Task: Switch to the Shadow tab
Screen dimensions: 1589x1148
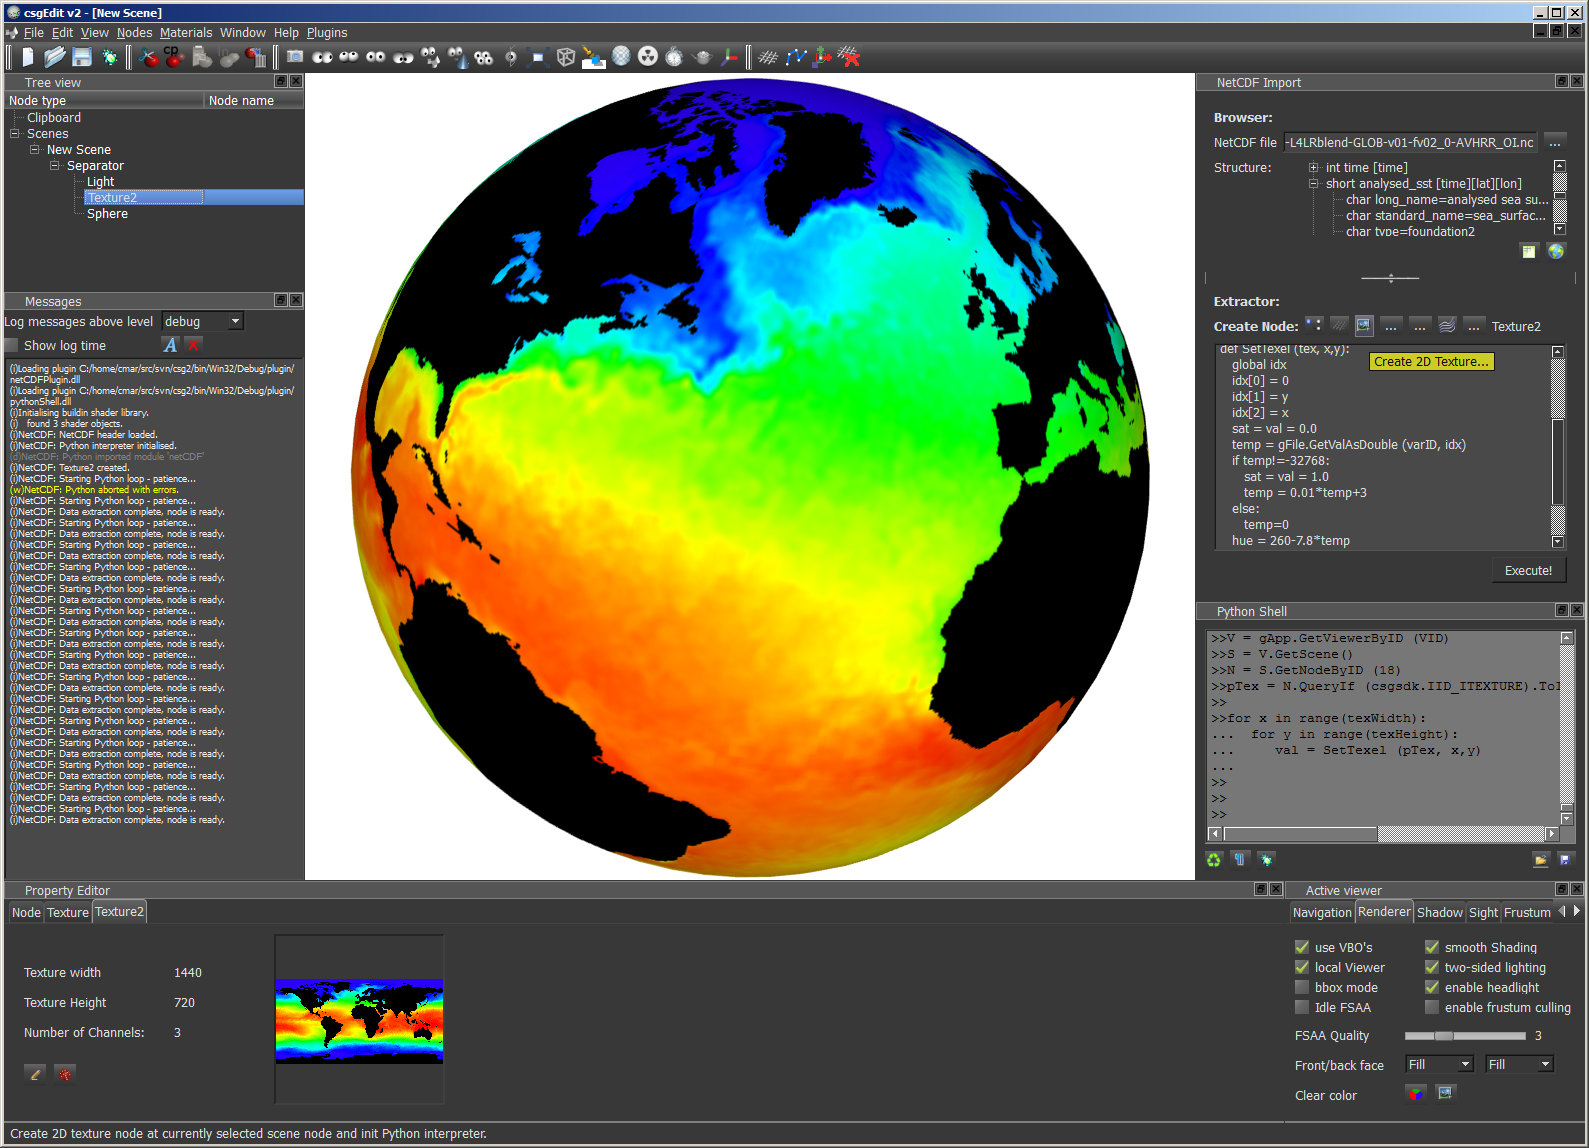Action: 1439,912
